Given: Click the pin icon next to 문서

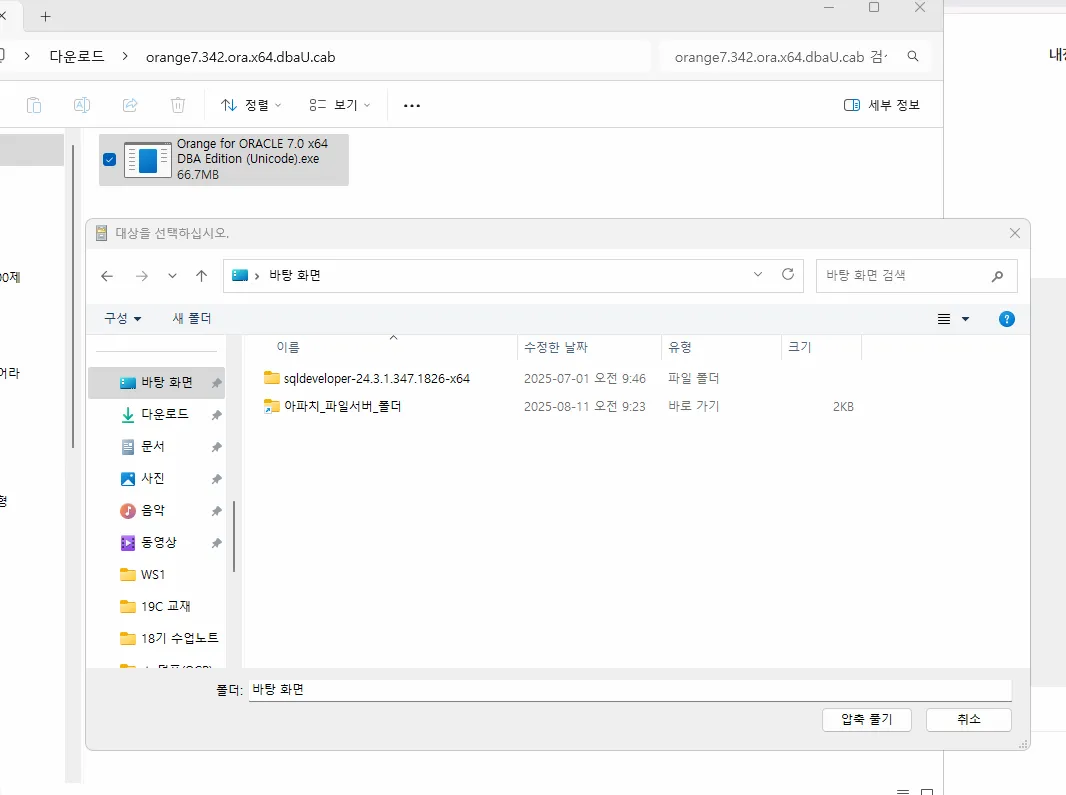Looking at the screenshot, I should [x=216, y=447].
